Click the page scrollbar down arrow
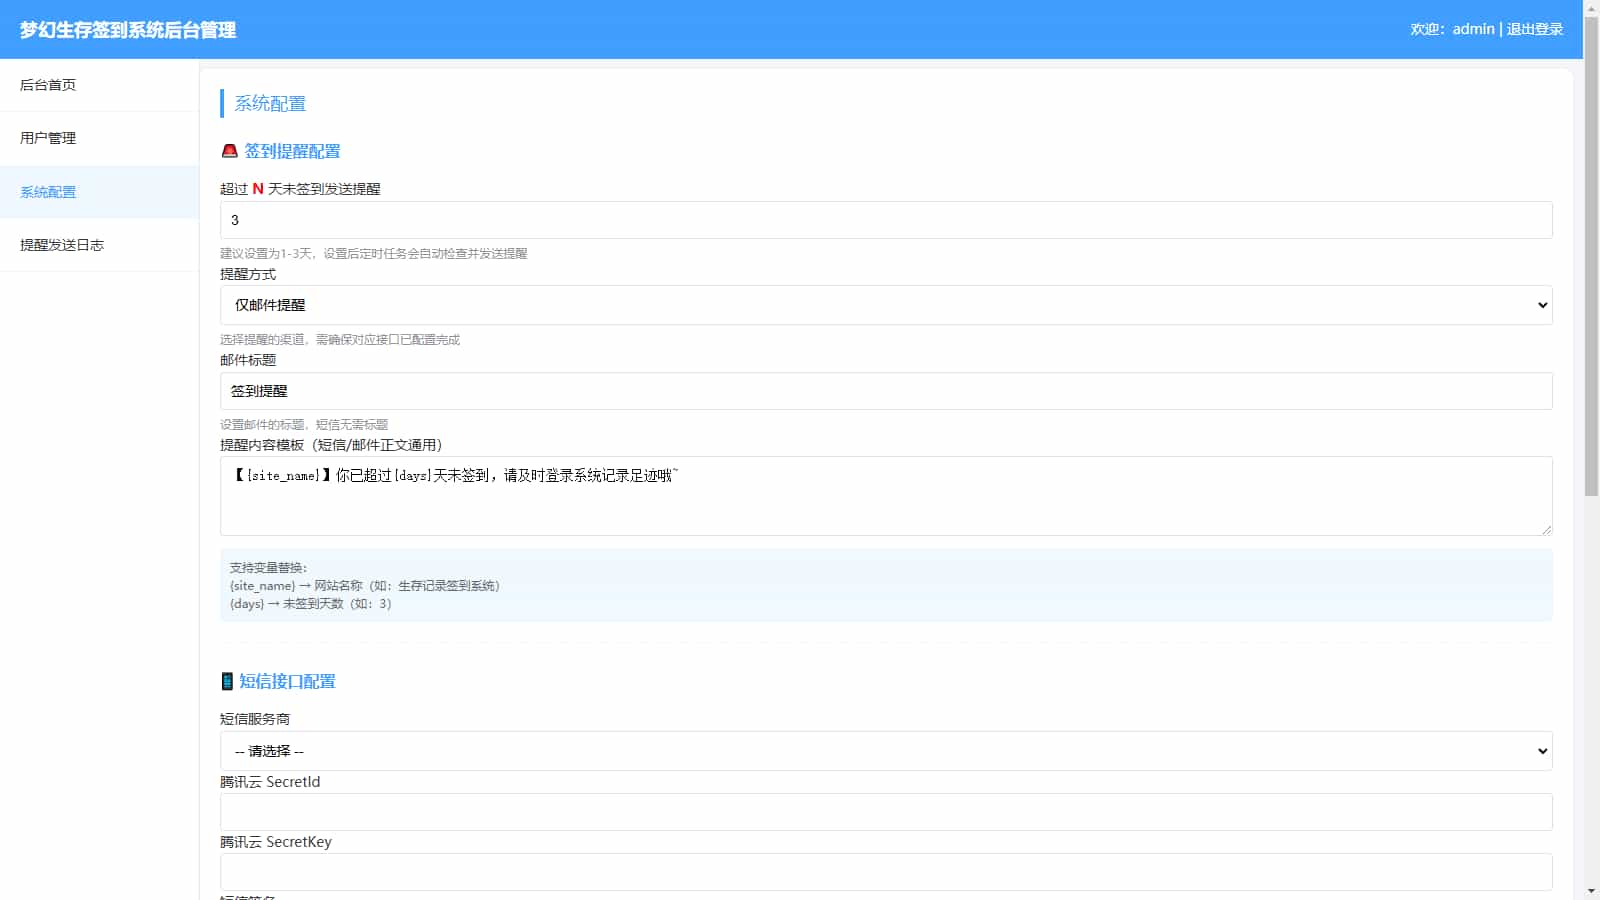 pyautogui.click(x=1591, y=891)
